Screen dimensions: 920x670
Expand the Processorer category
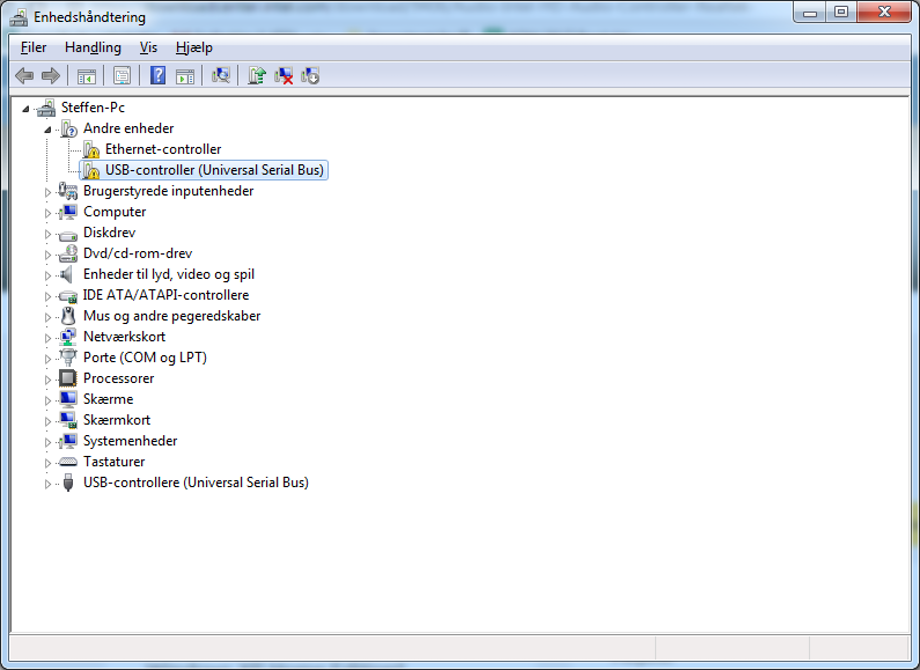coord(47,378)
